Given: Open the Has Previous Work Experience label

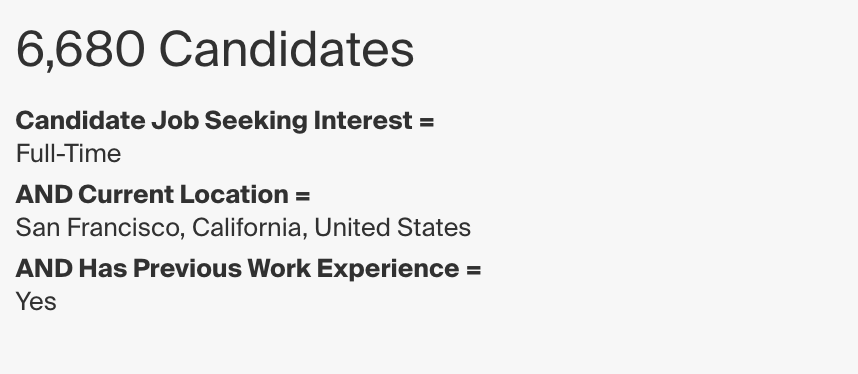Looking at the screenshot, I should click(x=269, y=268).
